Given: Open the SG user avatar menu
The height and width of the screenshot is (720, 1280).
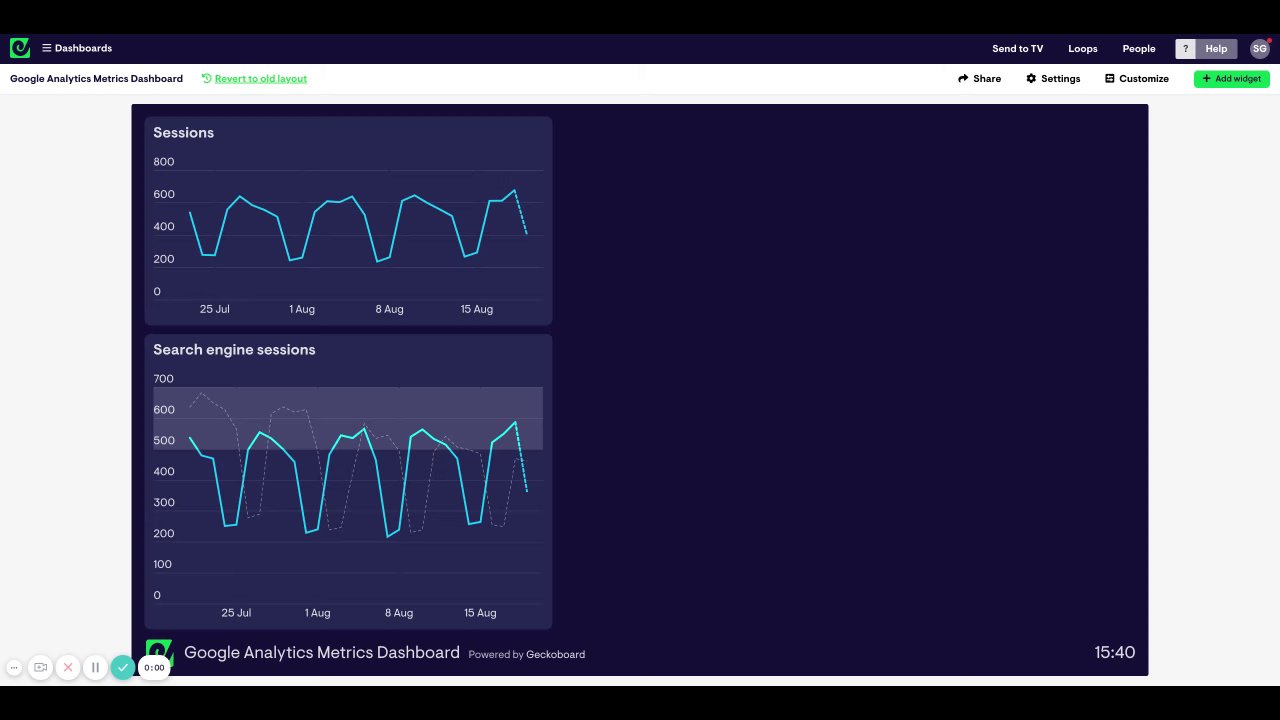Looking at the screenshot, I should coord(1259,48).
